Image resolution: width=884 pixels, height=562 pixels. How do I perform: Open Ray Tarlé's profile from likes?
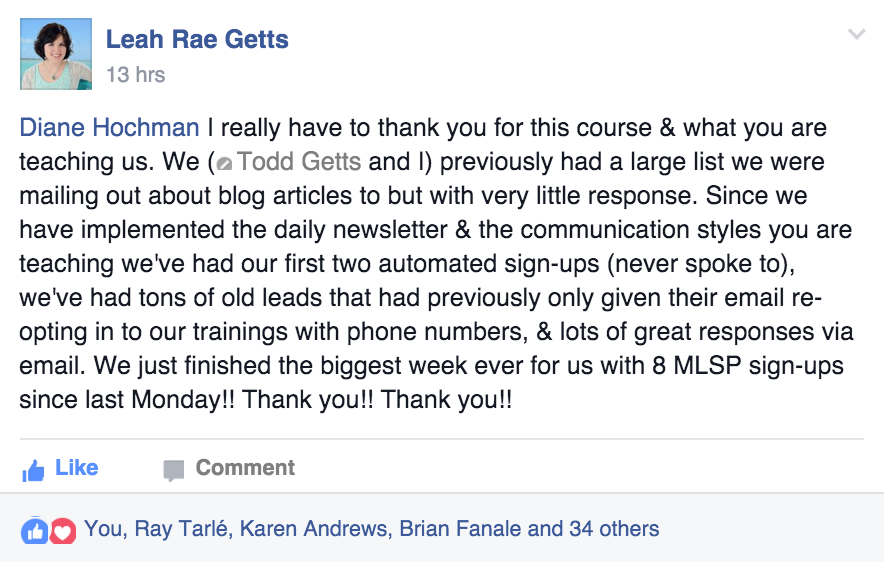click(x=181, y=529)
